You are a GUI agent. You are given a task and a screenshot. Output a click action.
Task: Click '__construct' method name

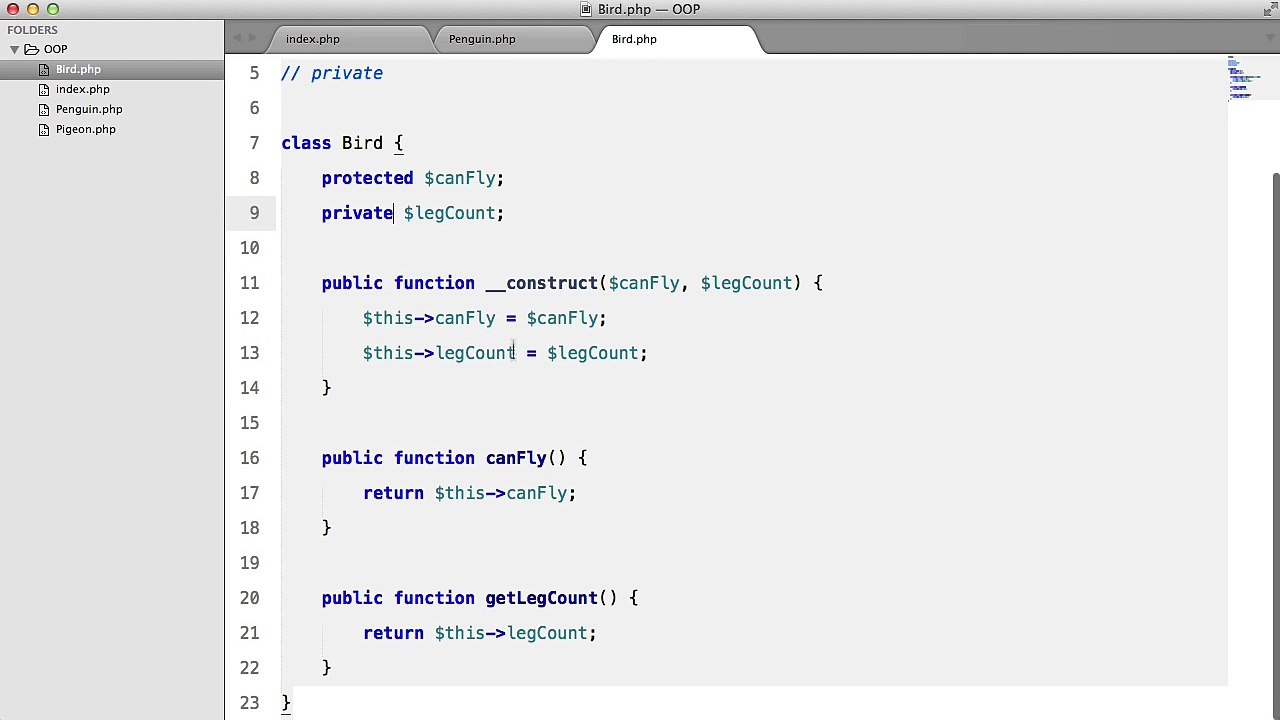pyautogui.click(x=541, y=283)
